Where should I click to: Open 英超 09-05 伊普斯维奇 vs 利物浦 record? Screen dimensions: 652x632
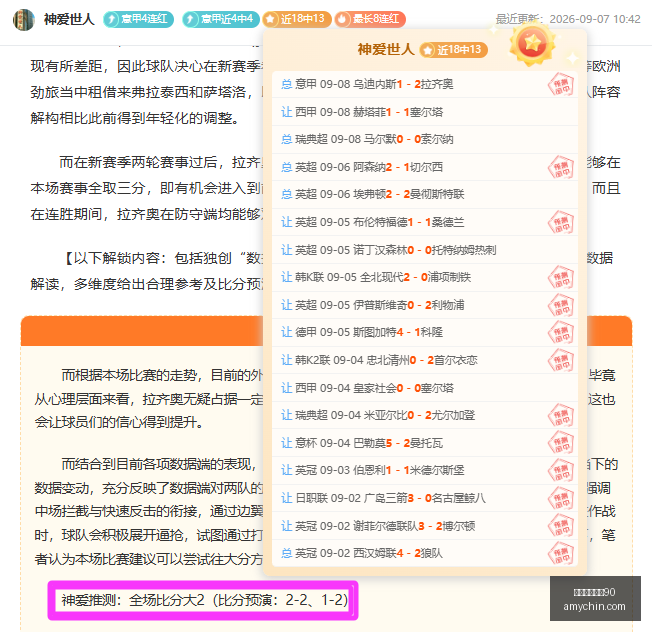click(425, 305)
